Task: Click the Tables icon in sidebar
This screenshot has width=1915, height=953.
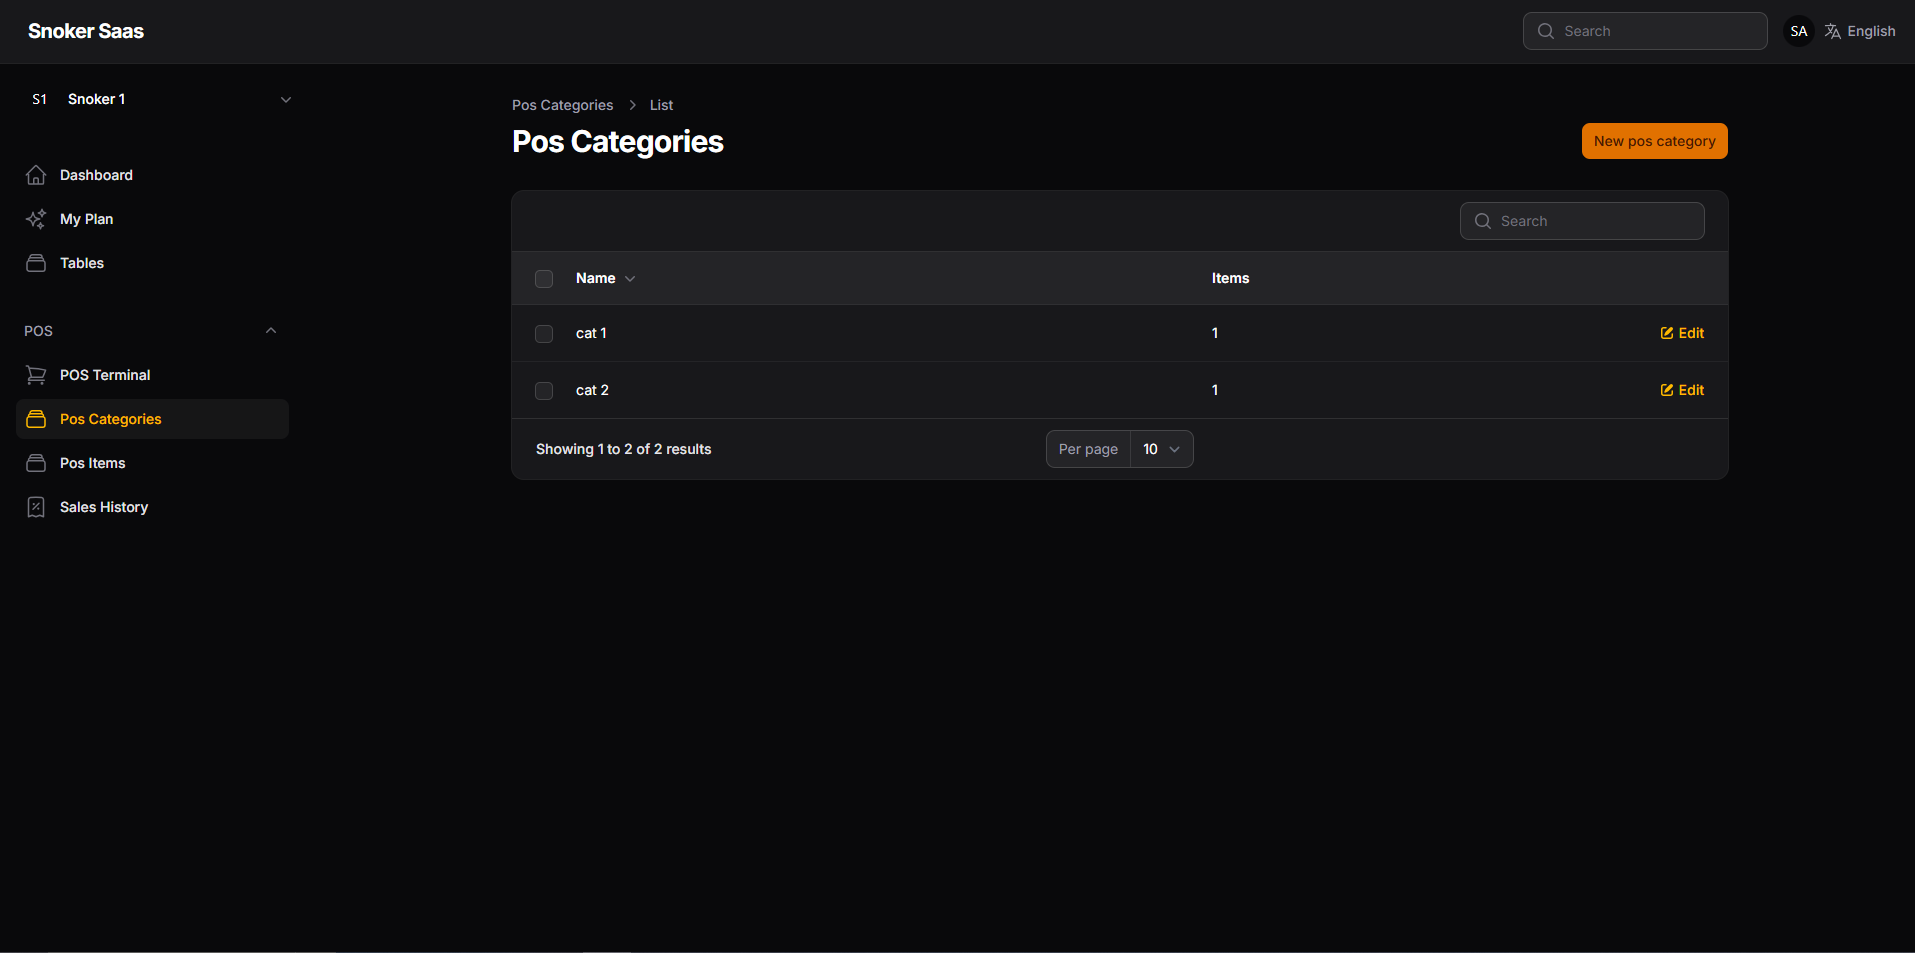Action: click(36, 263)
